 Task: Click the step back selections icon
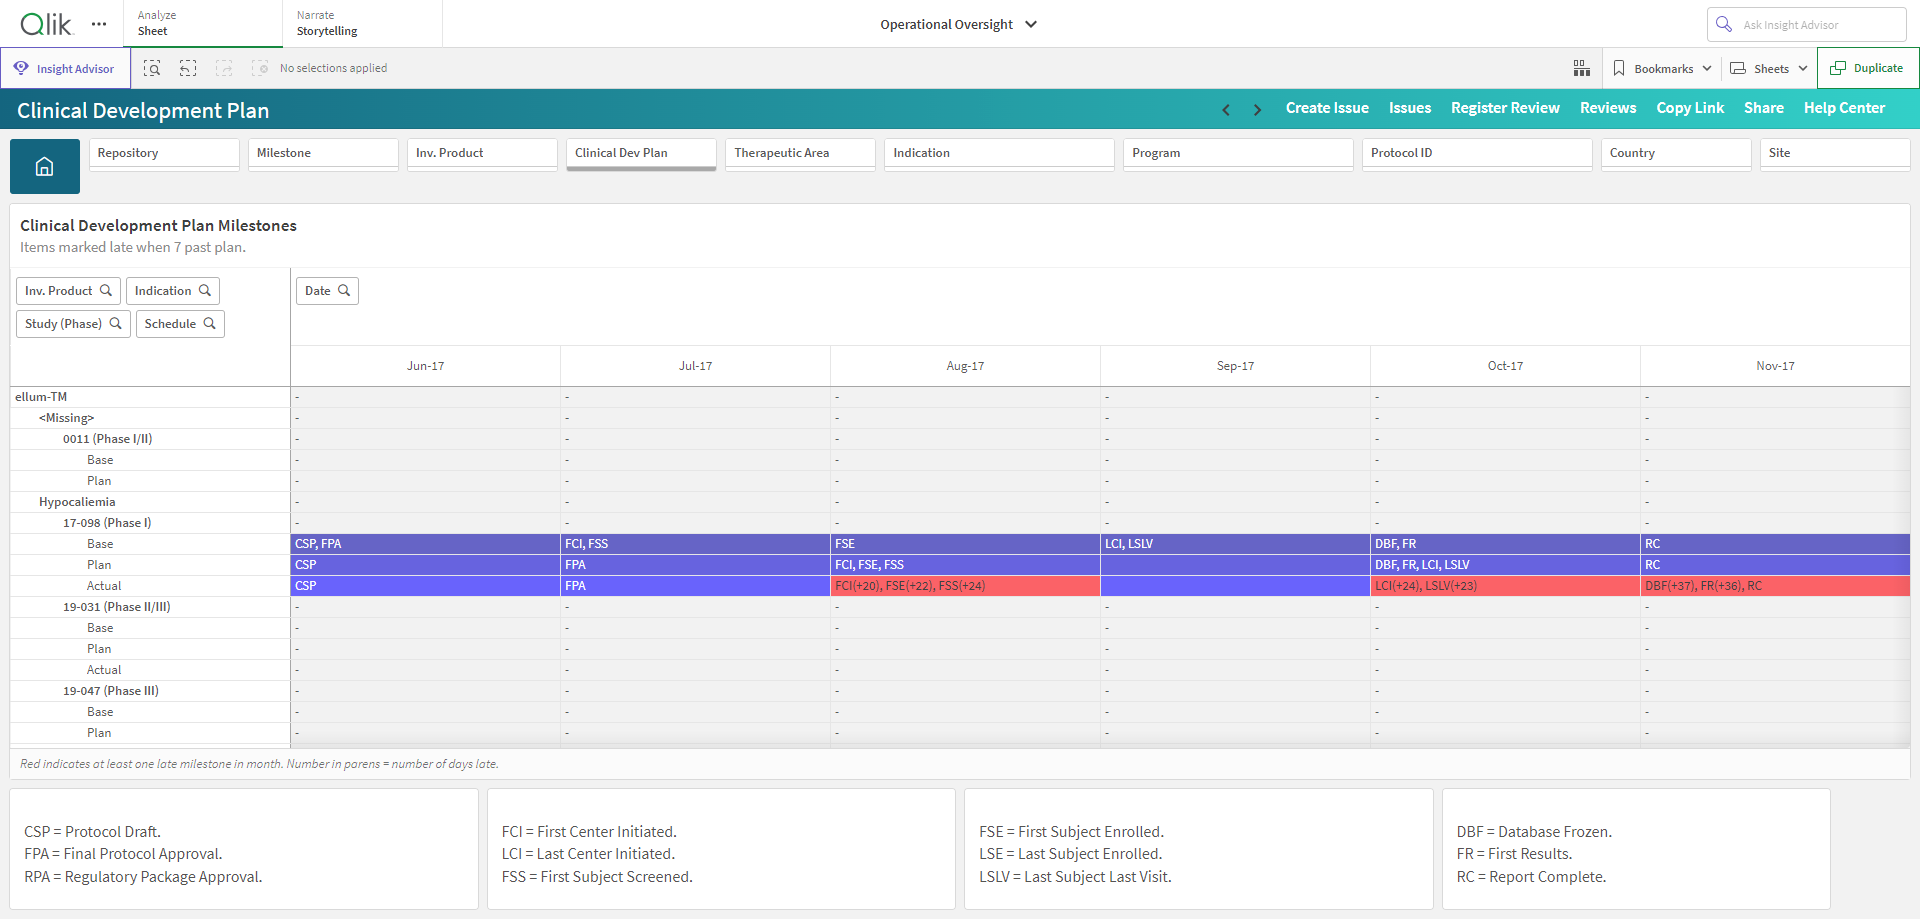click(x=188, y=68)
